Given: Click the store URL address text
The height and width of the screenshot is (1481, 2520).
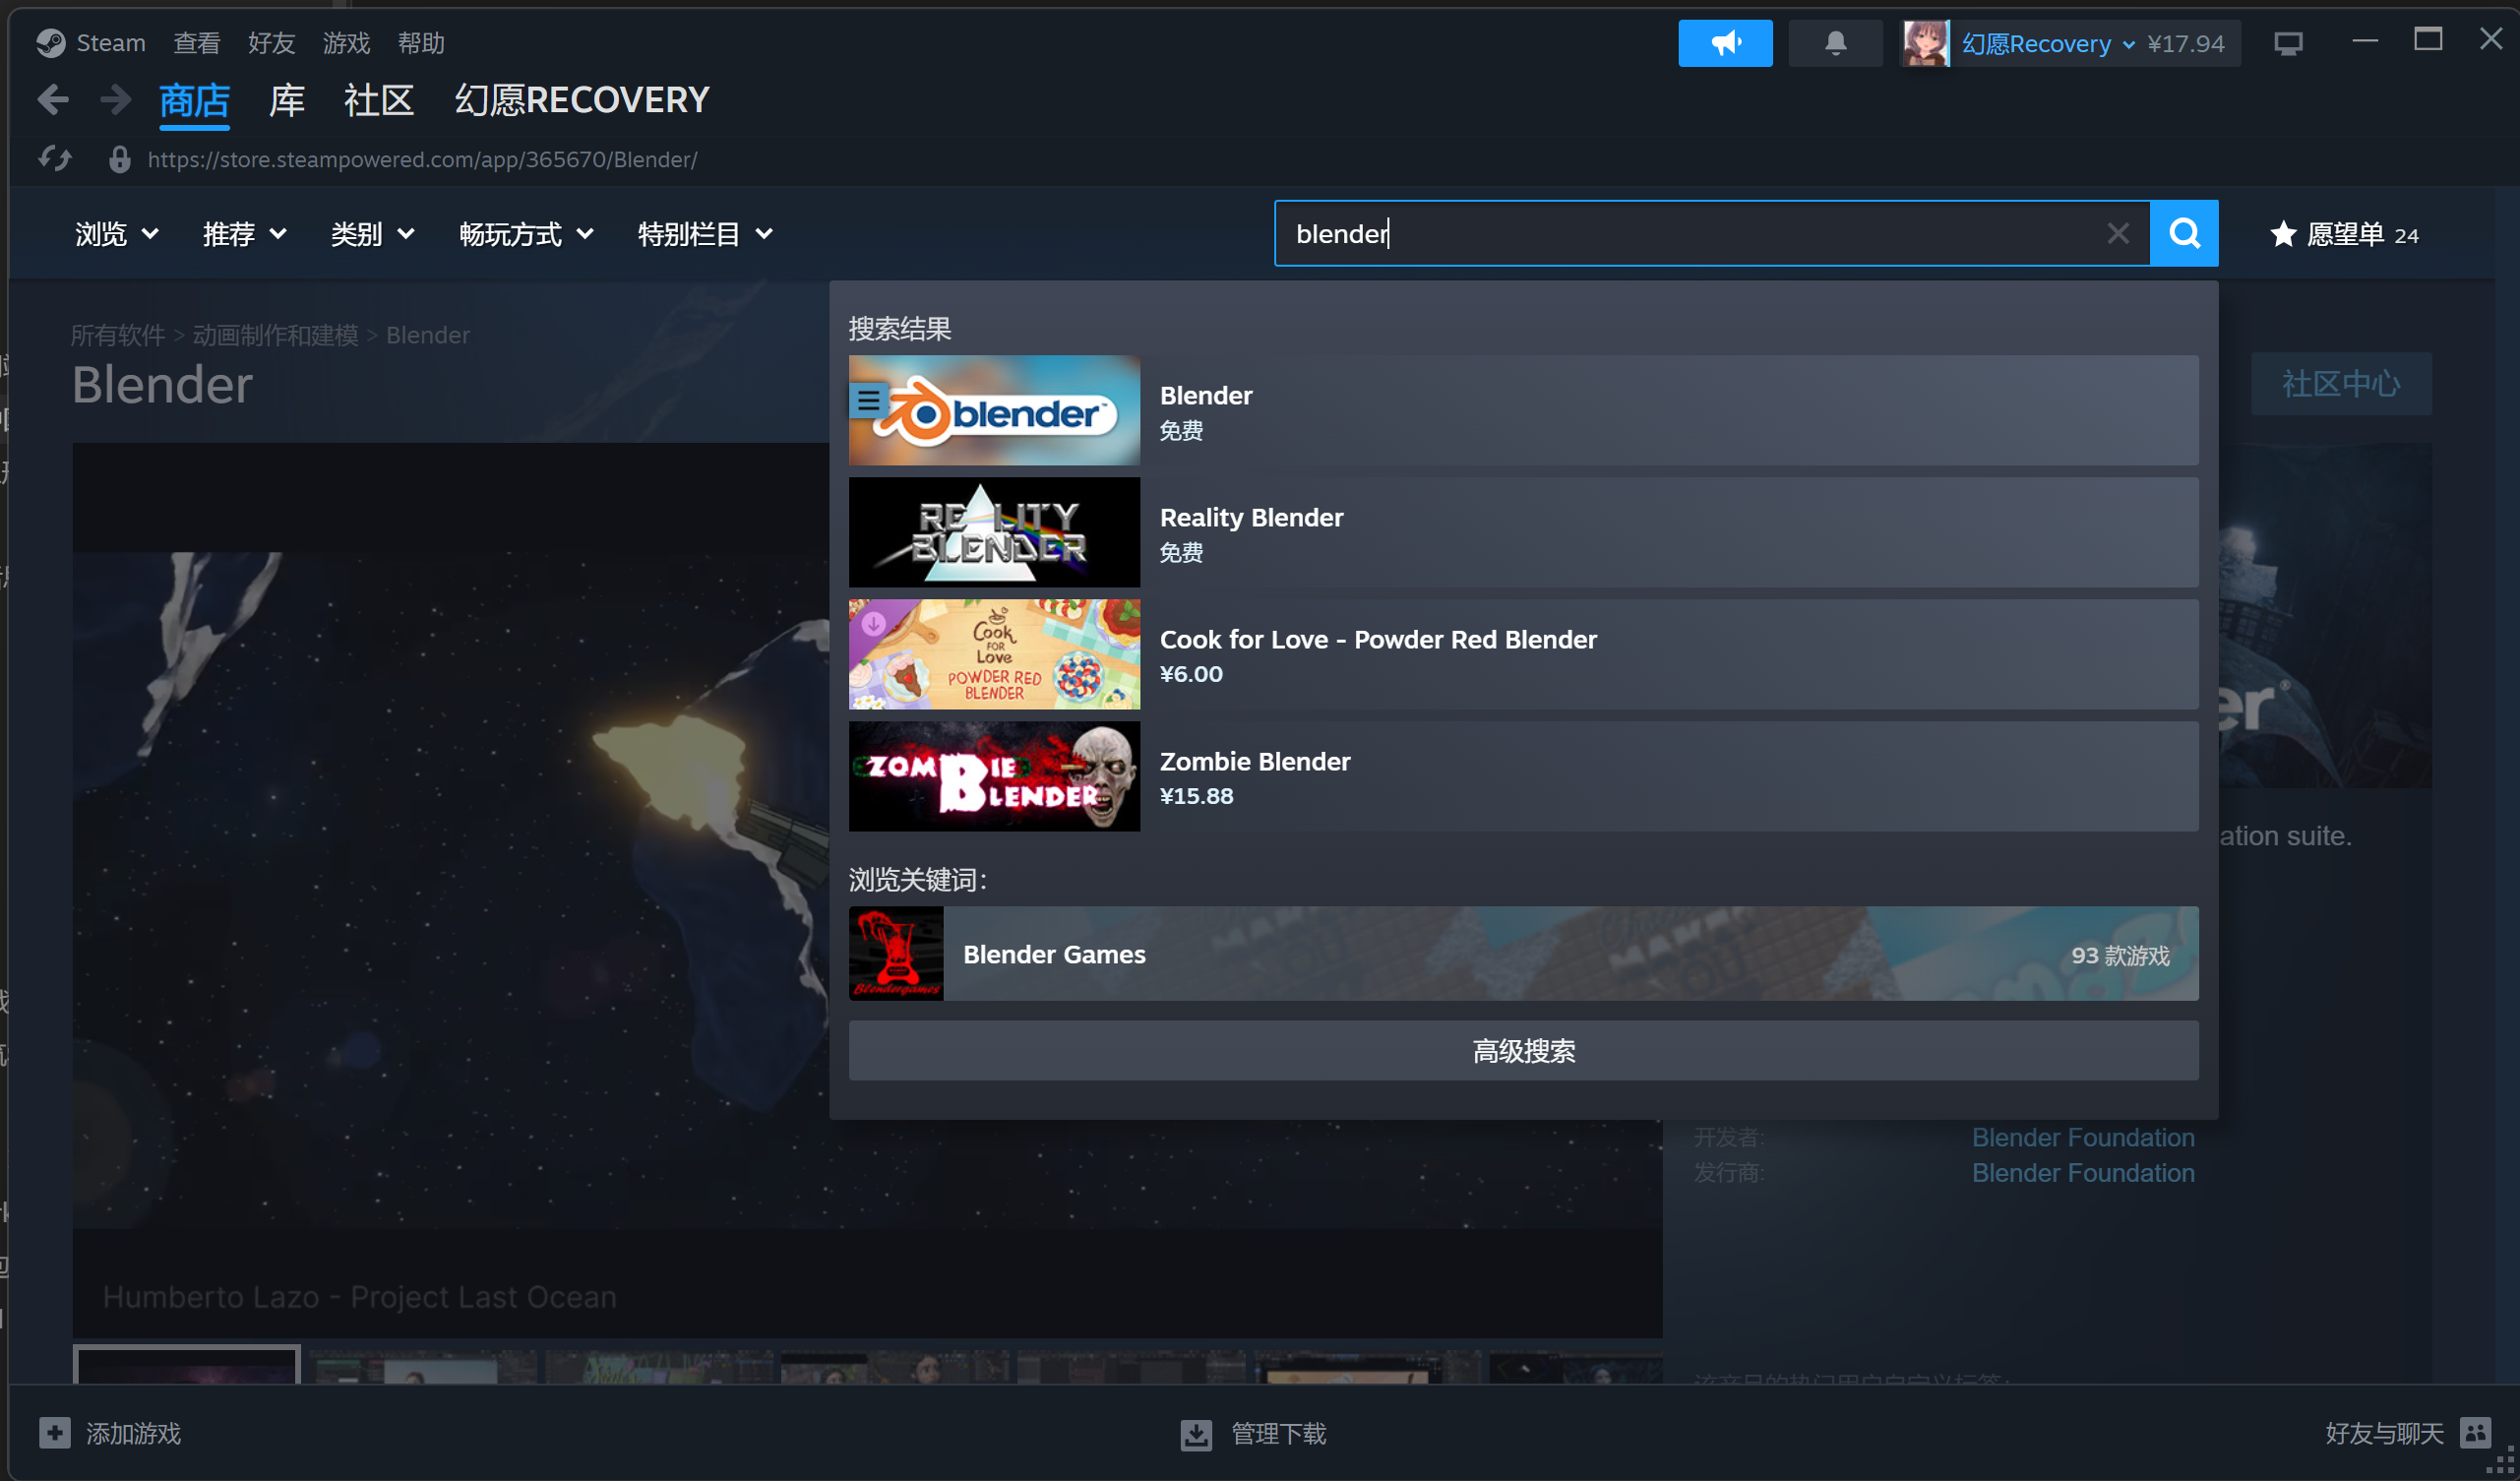Looking at the screenshot, I should point(422,159).
